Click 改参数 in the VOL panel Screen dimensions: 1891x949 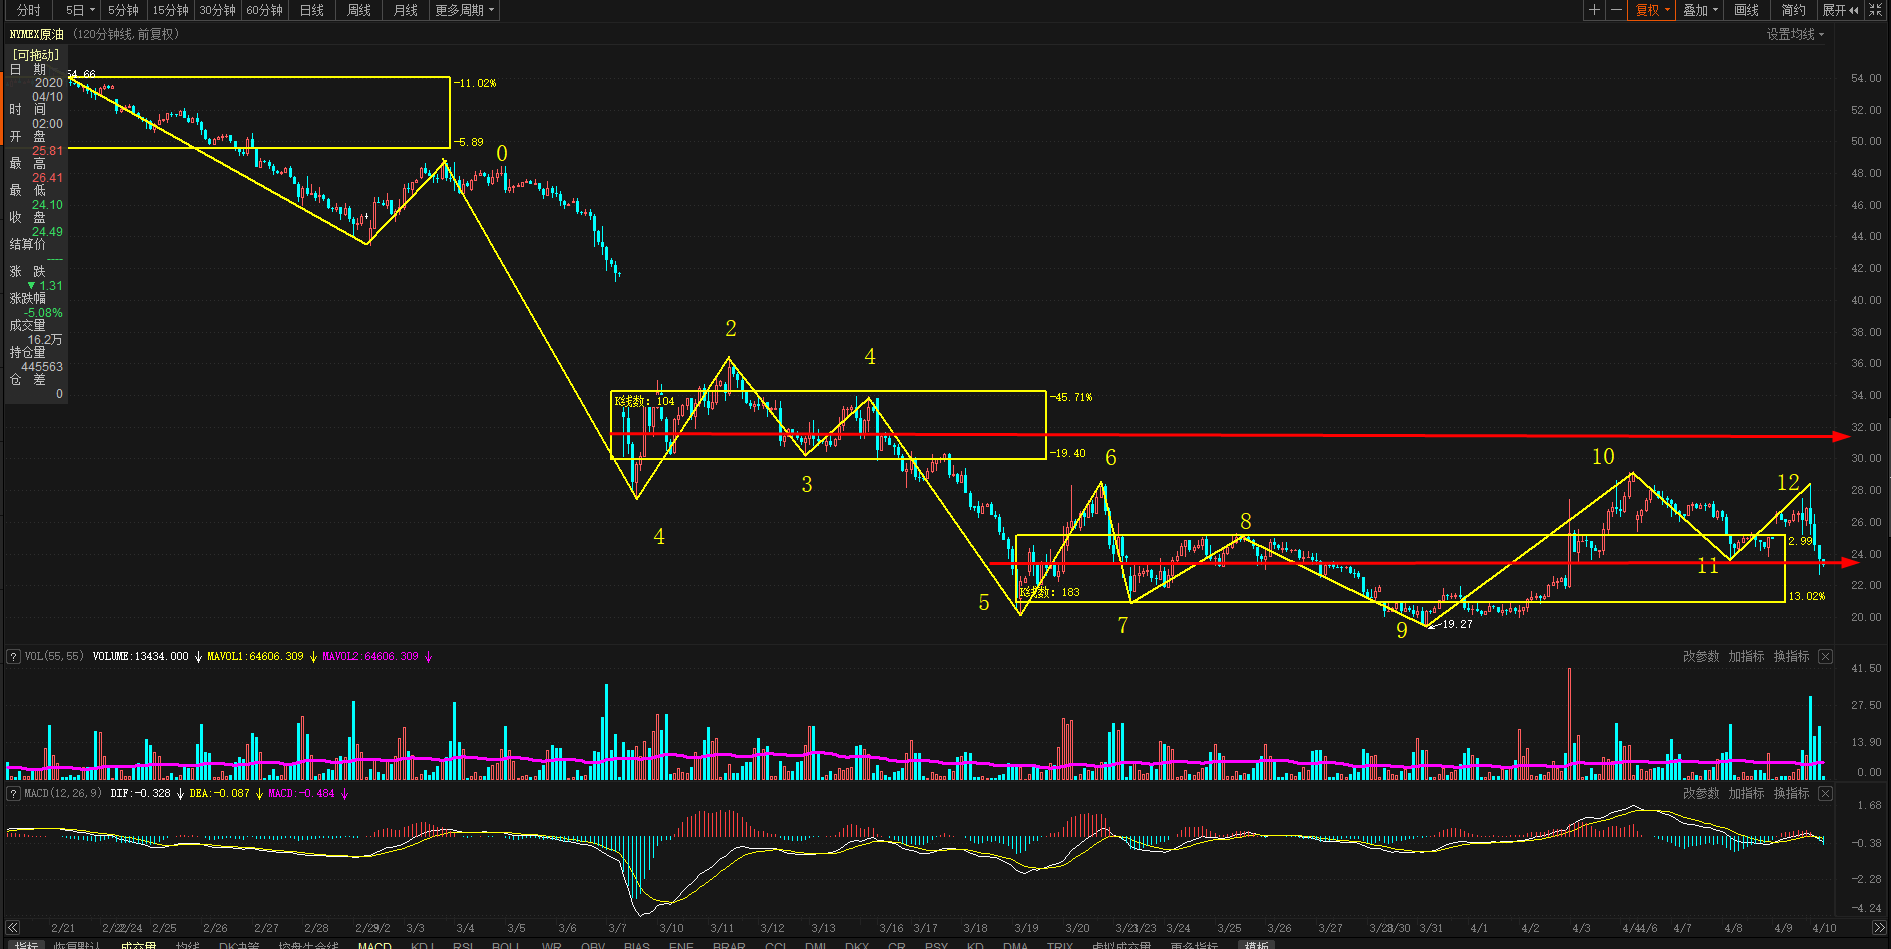(1701, 657)
